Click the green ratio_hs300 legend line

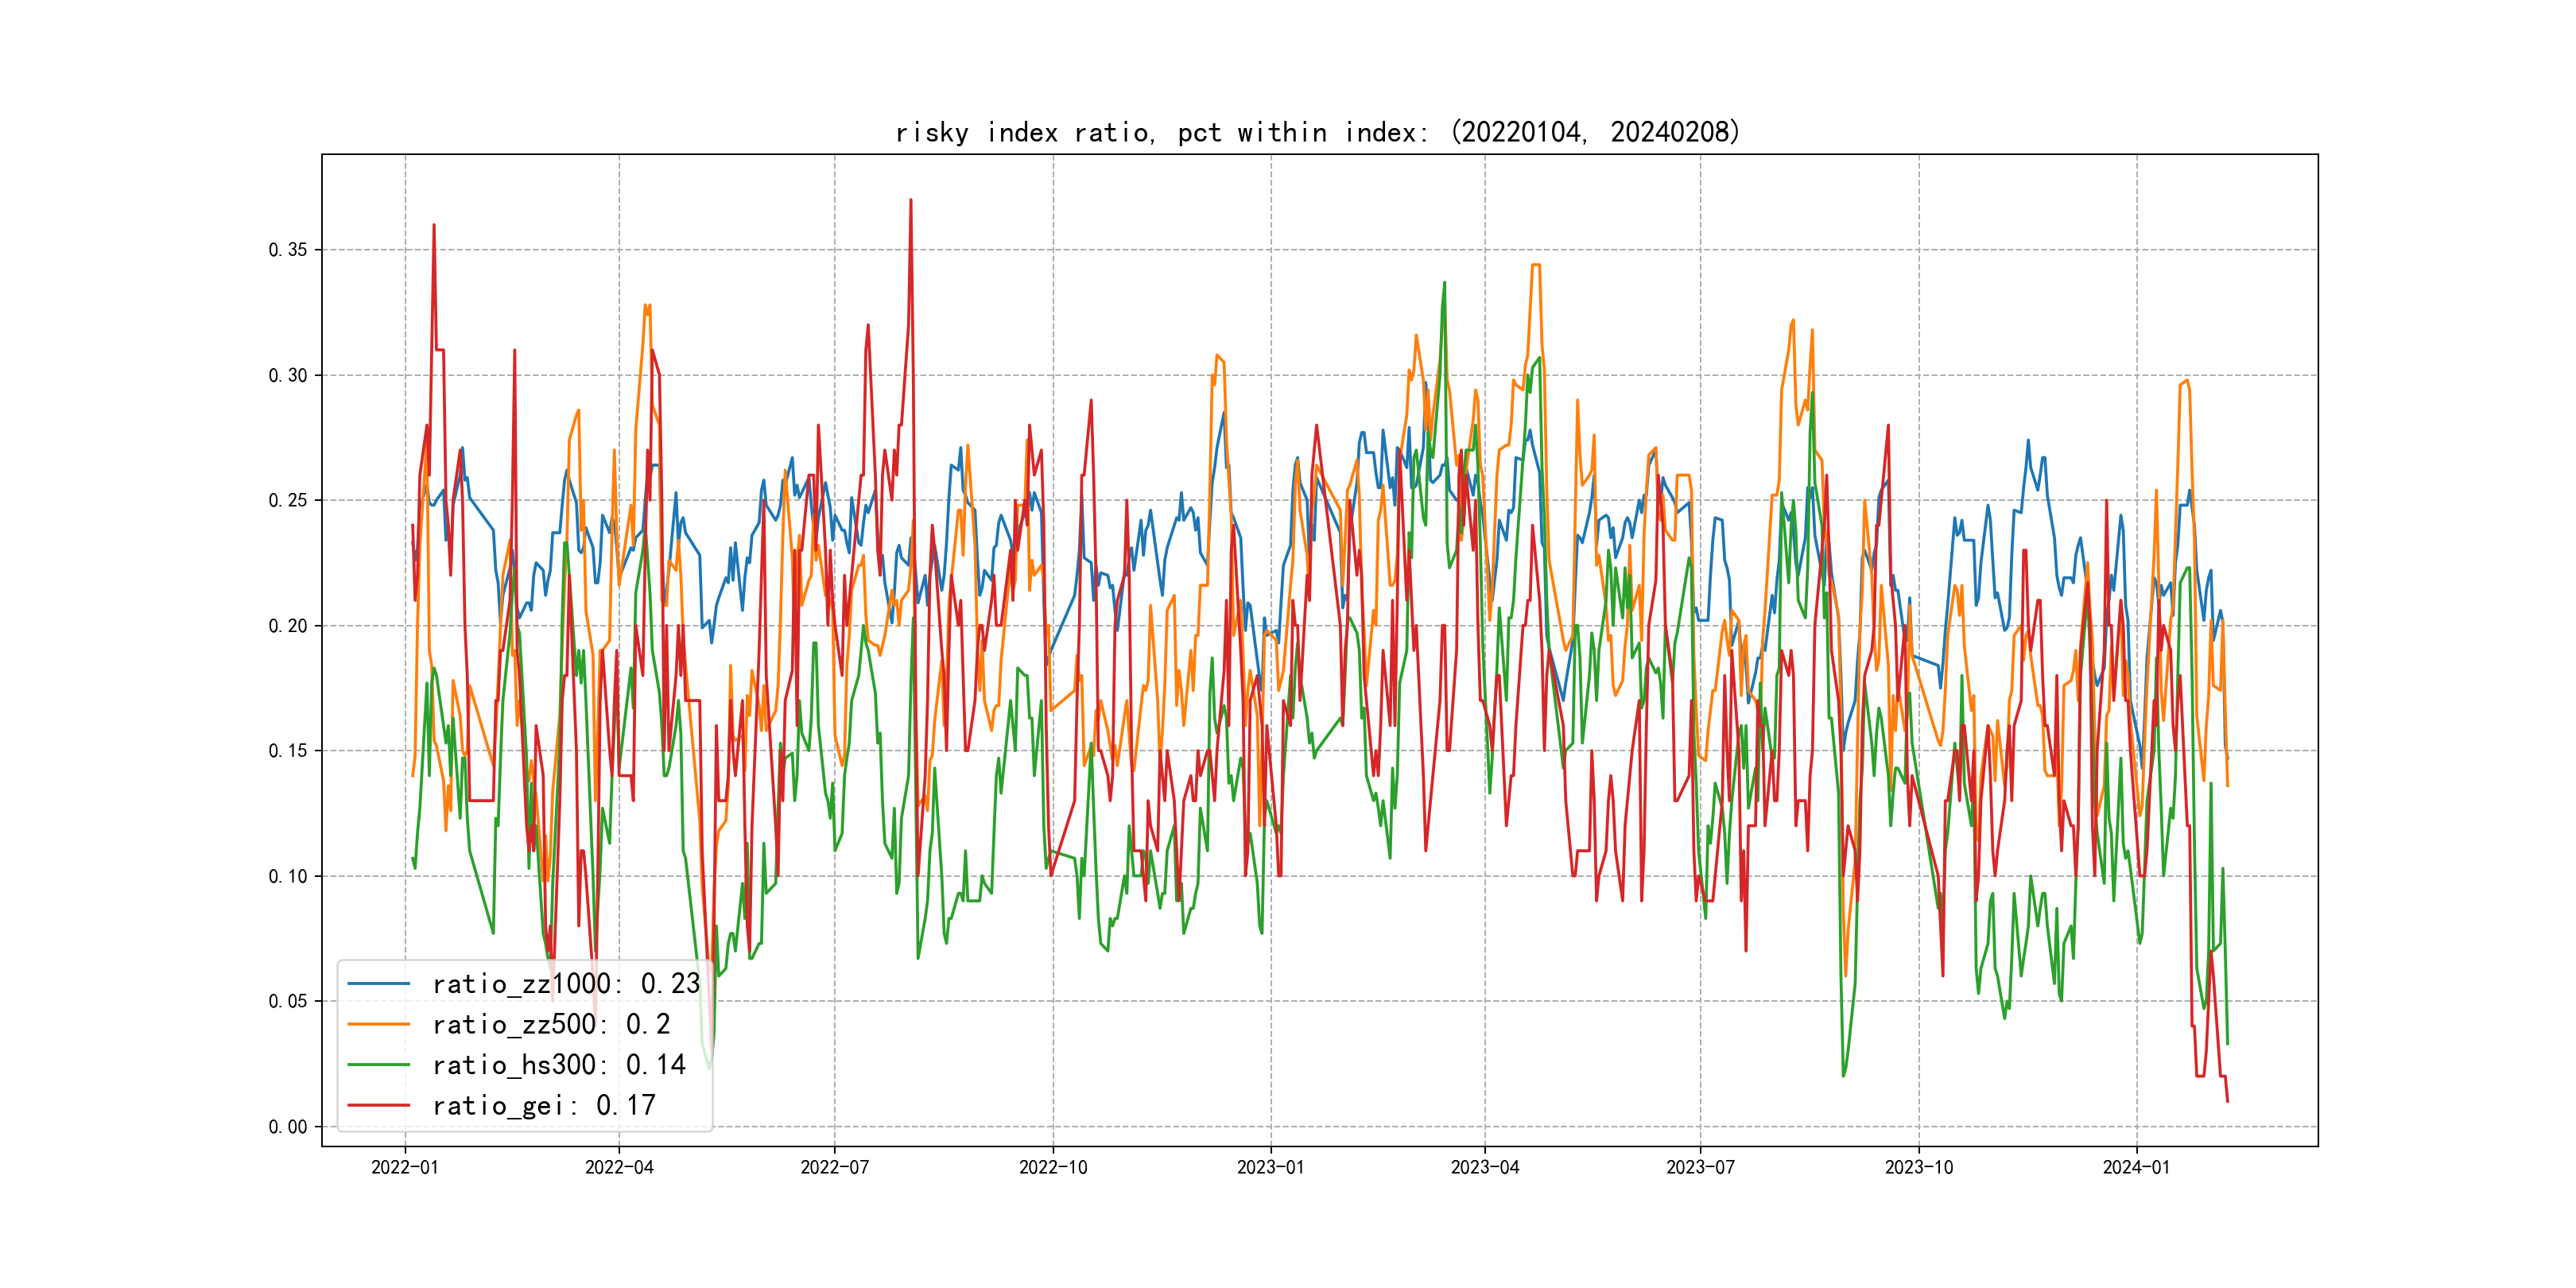coord(378,1065)
